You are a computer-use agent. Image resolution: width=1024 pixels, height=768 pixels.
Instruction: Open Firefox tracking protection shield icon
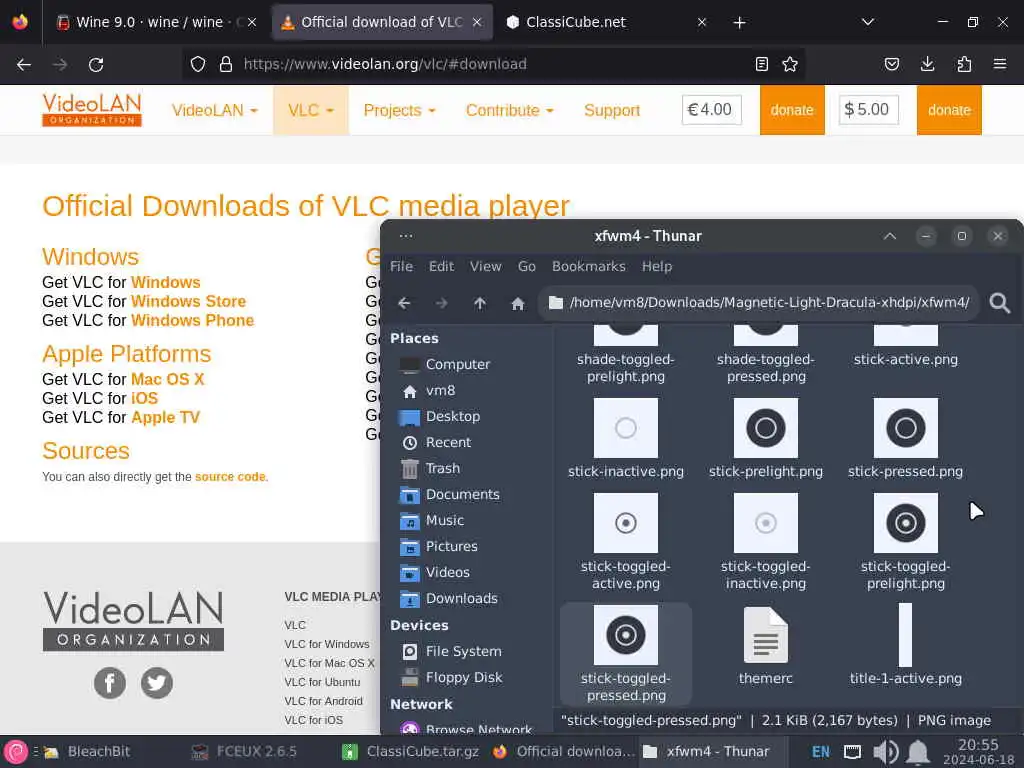(x=198, y=64)
